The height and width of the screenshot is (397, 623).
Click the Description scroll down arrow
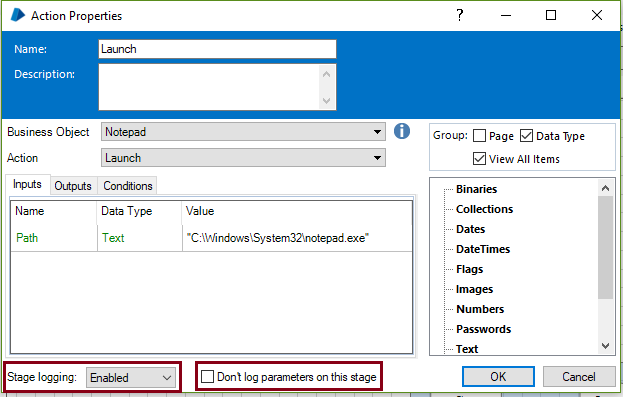pos(327,101)
